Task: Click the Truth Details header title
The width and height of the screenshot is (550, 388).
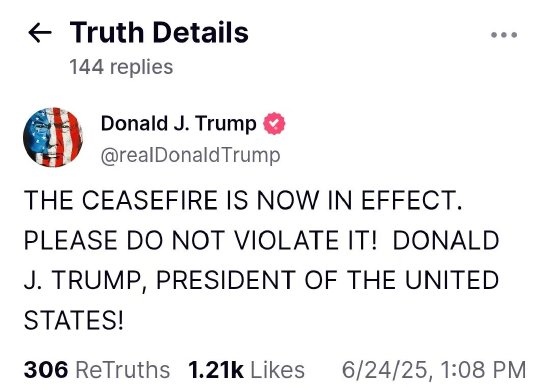Action: tap(159, 33)
